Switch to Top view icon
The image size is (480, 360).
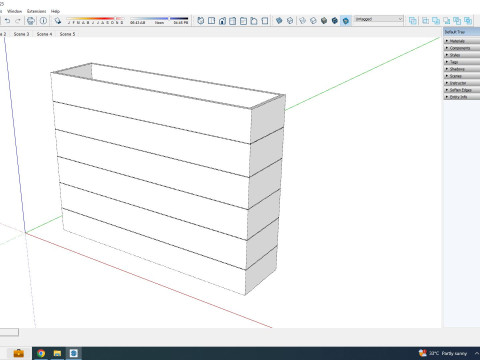(x=211, y=21)
